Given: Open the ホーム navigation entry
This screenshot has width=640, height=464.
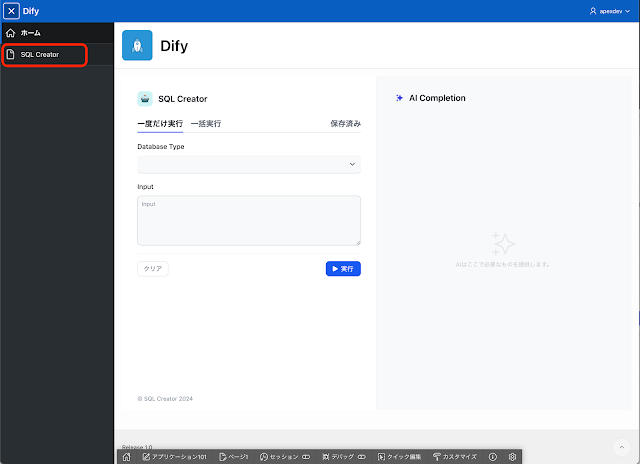Looking at the screenshot, I should point(57,33).
